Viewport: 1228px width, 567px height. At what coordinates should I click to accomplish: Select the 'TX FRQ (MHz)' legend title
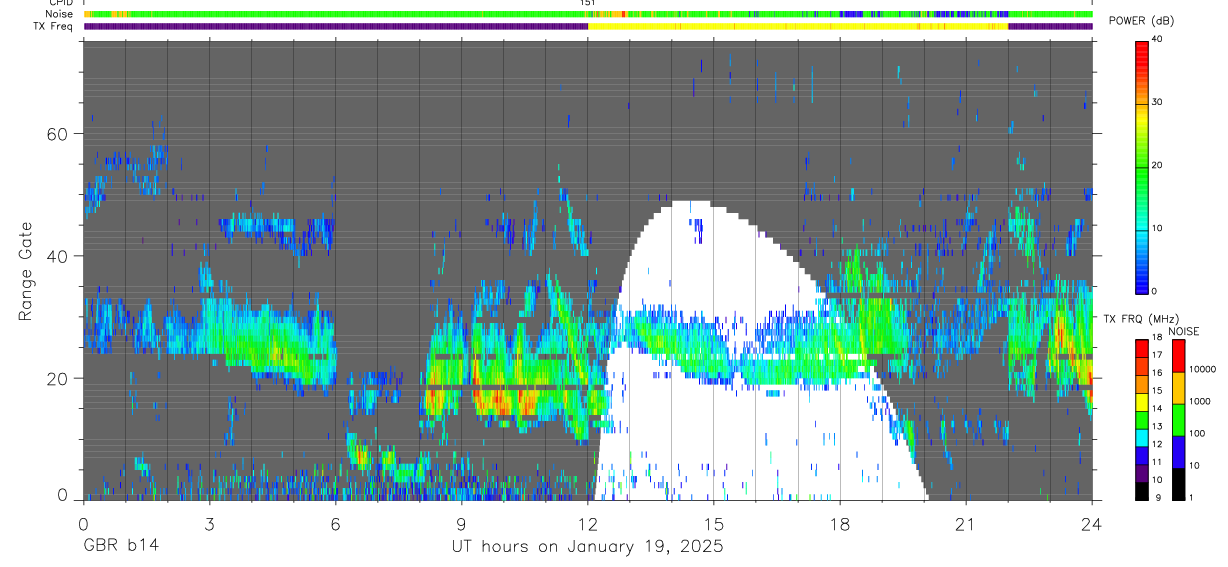(x=1141, y=318)
